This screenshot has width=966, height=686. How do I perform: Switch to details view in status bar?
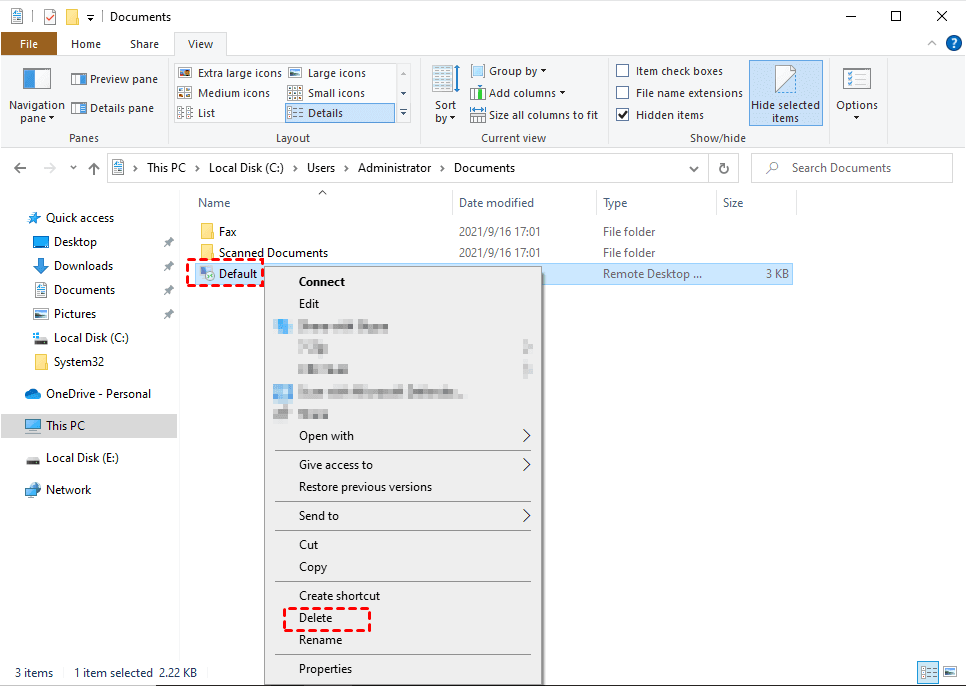(928, 672)
